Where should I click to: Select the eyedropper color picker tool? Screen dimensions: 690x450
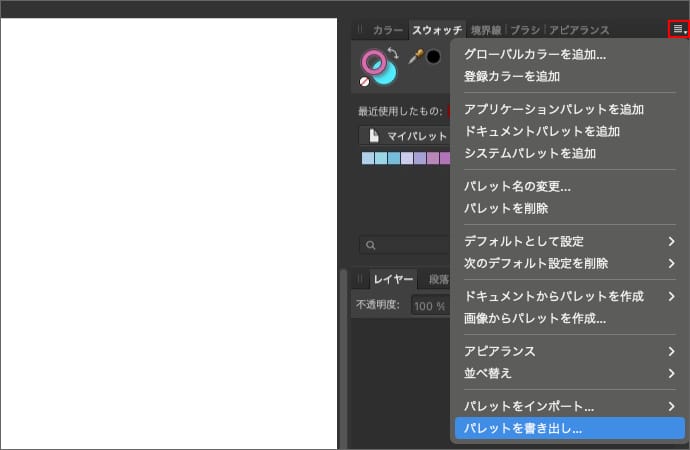pos(416,56)
